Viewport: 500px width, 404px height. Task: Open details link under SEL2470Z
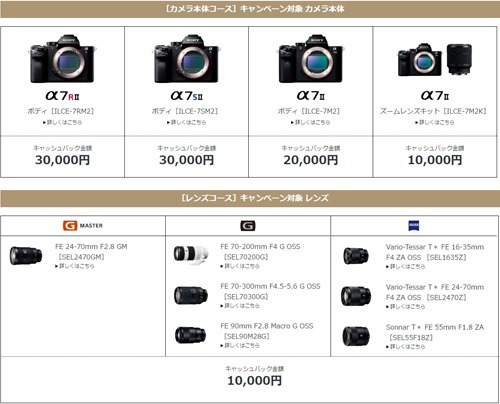click(x=406, y=306)
